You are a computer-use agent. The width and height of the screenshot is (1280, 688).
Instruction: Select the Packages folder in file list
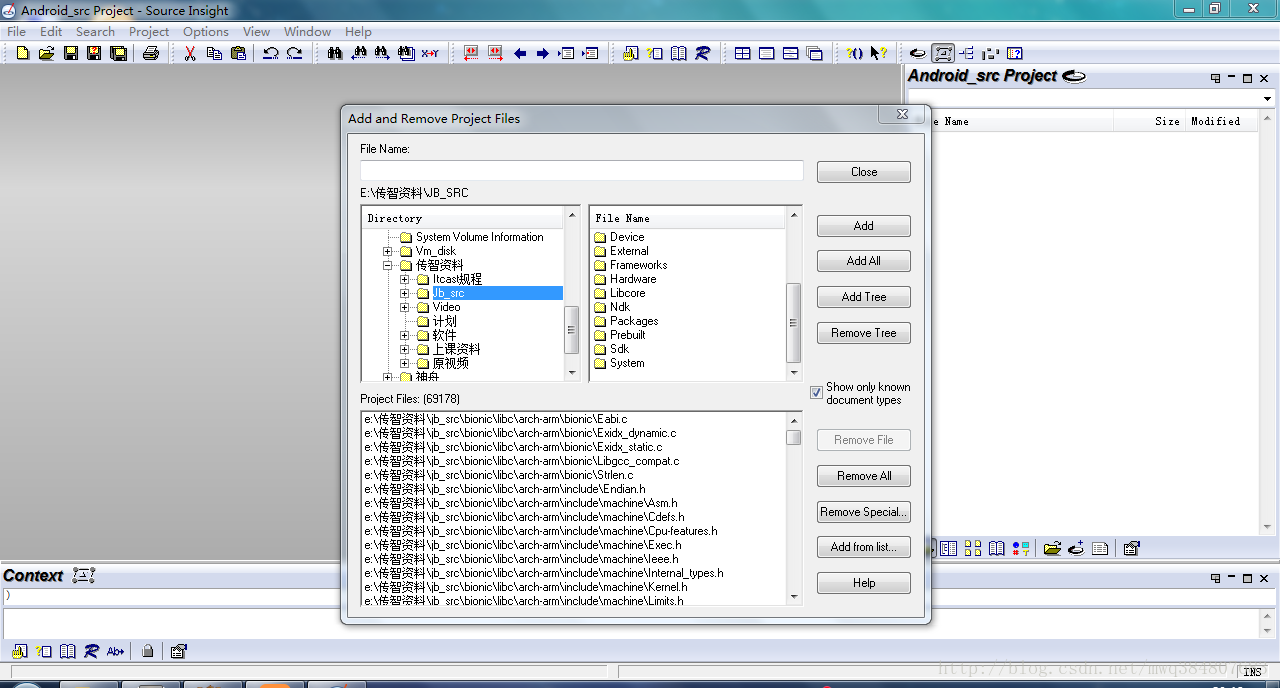click(634, 321)
